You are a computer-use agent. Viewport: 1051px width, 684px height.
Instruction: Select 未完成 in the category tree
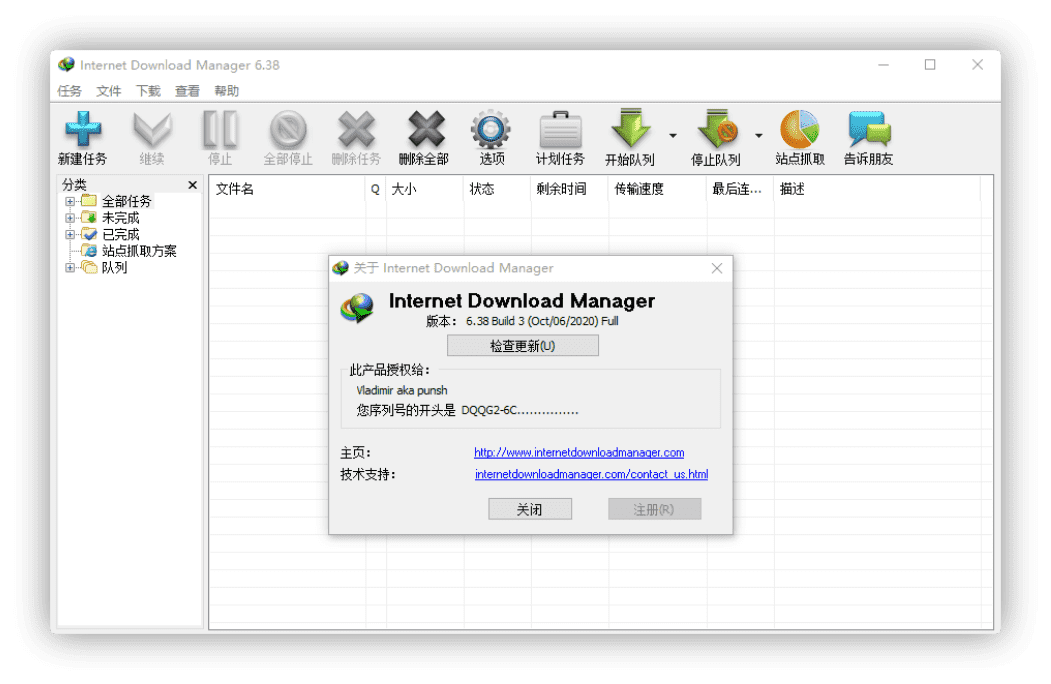[121, 217]
